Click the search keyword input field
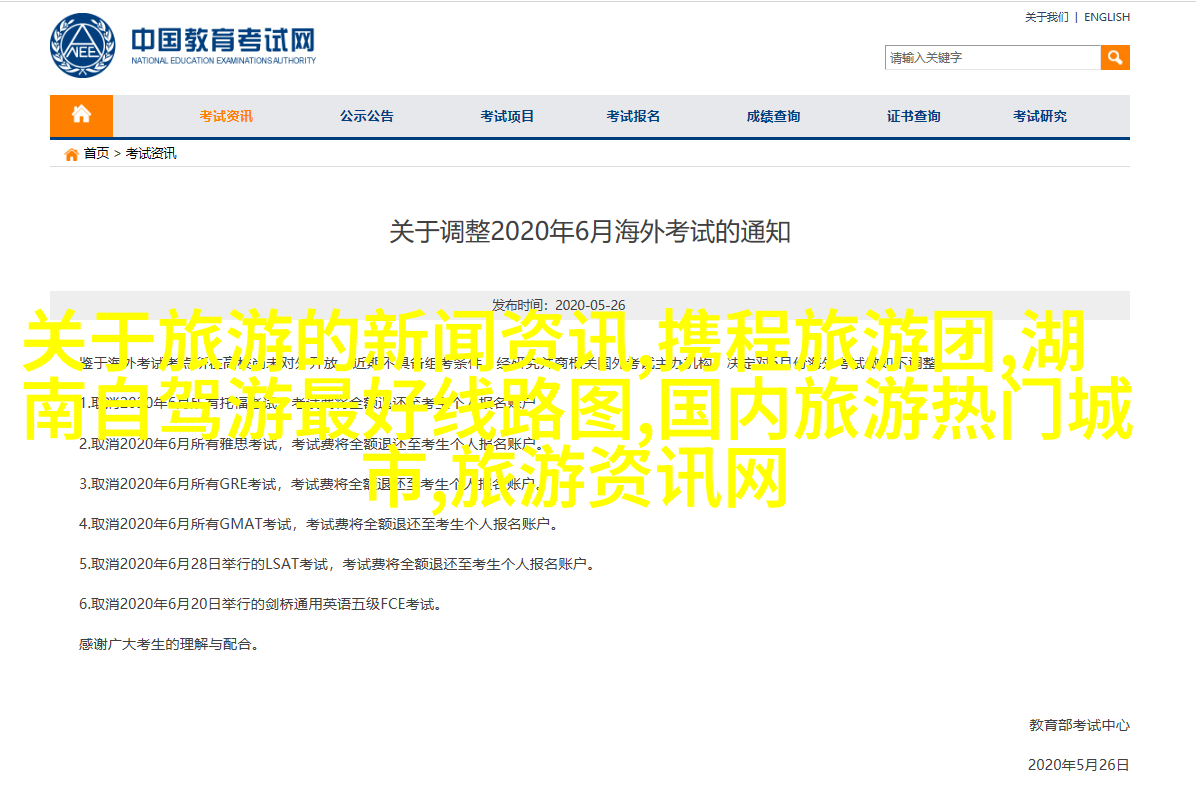This screenshot has height=800, width=1196. coord(992,57)
